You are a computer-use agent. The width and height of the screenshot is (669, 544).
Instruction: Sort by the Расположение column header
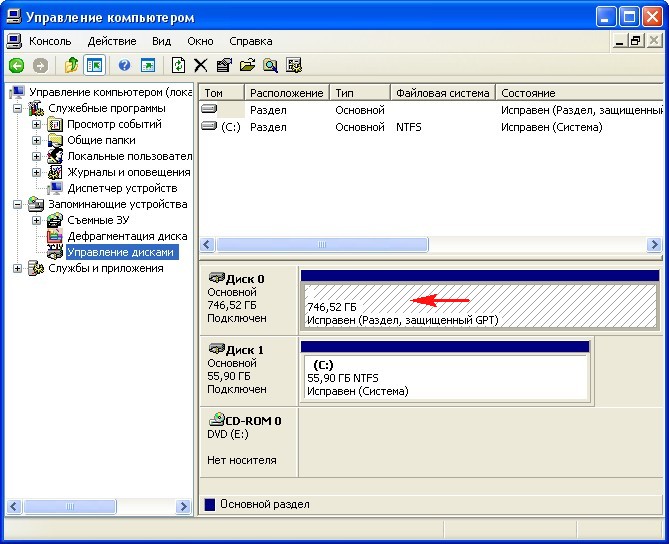click(x=287, y=93)
